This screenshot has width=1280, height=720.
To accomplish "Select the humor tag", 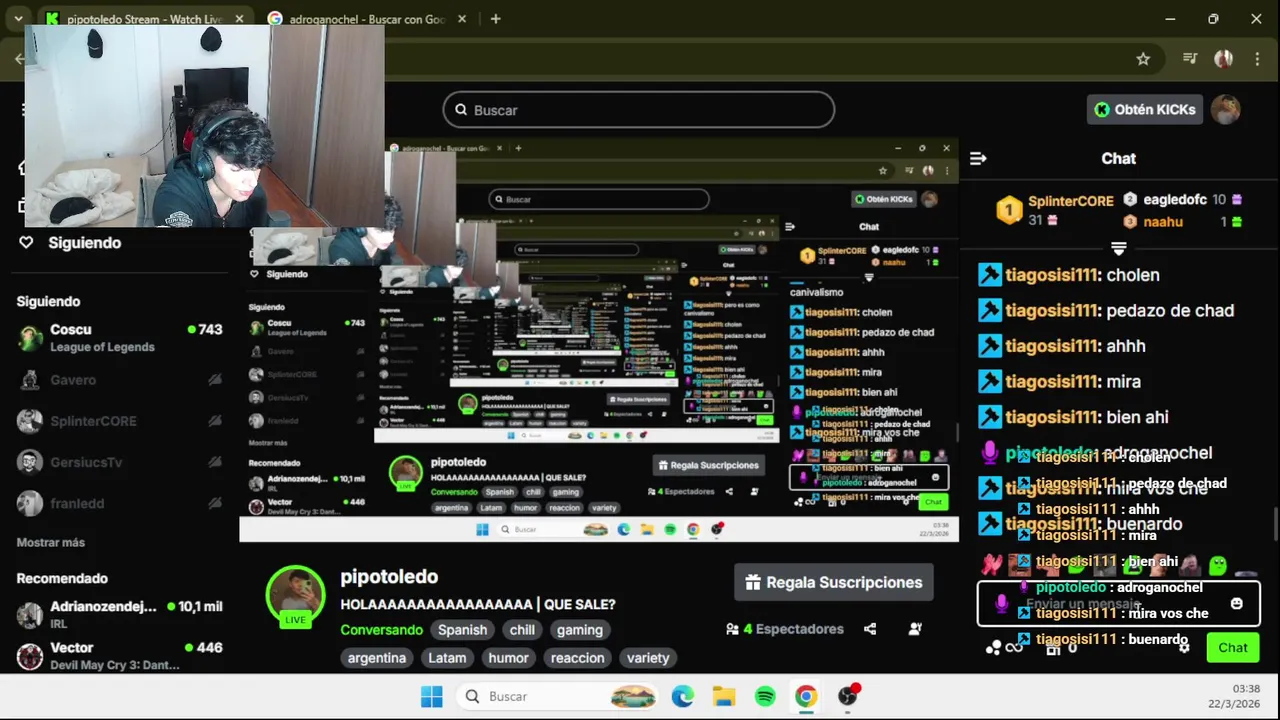I will [x=508, y=658].
